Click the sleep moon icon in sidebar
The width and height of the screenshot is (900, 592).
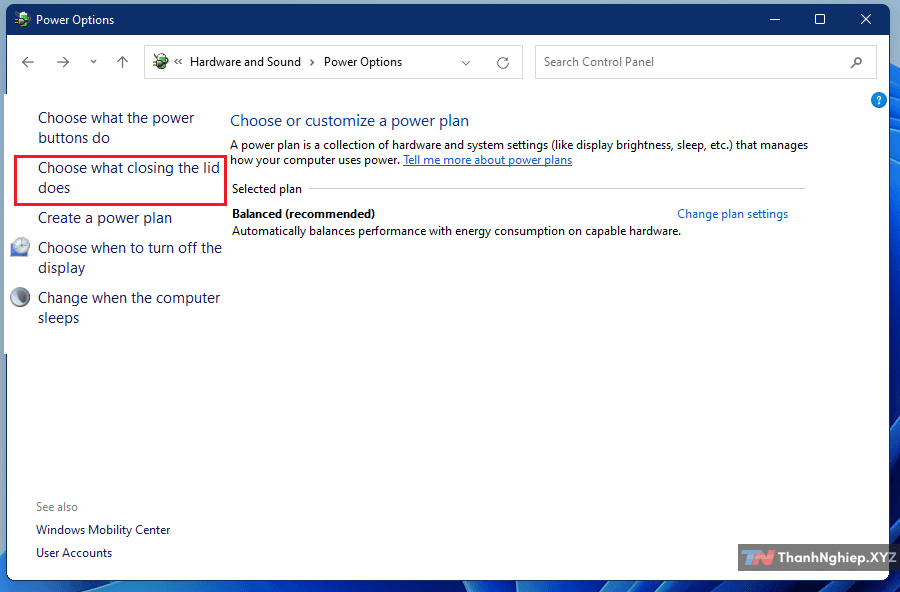[20, 297]
